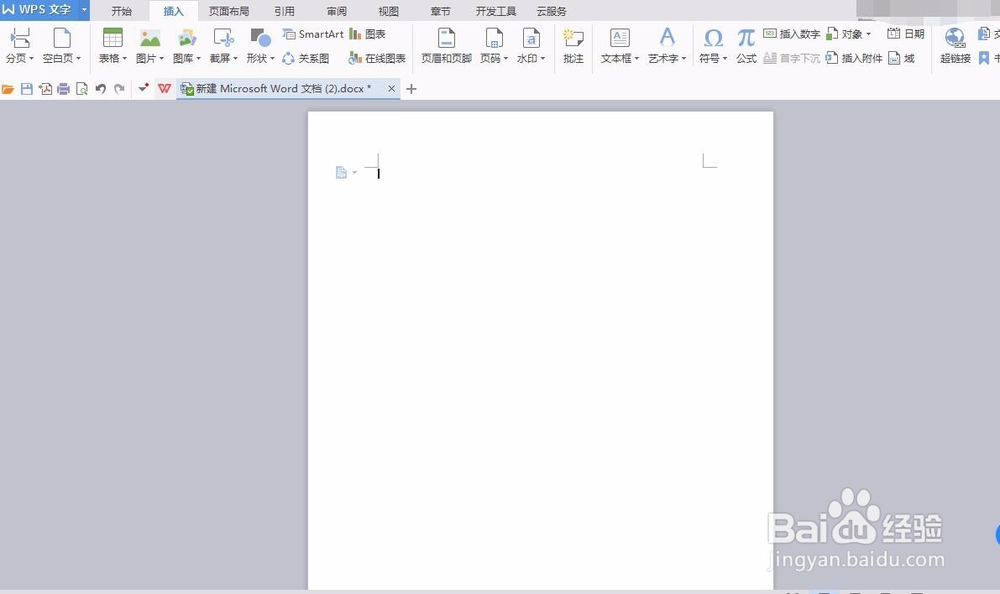Viewport: 1000px width, 594px height.
Task: Open the 云服务 cloud services tab
Action: pyautogui.click(x=552, y=11)
